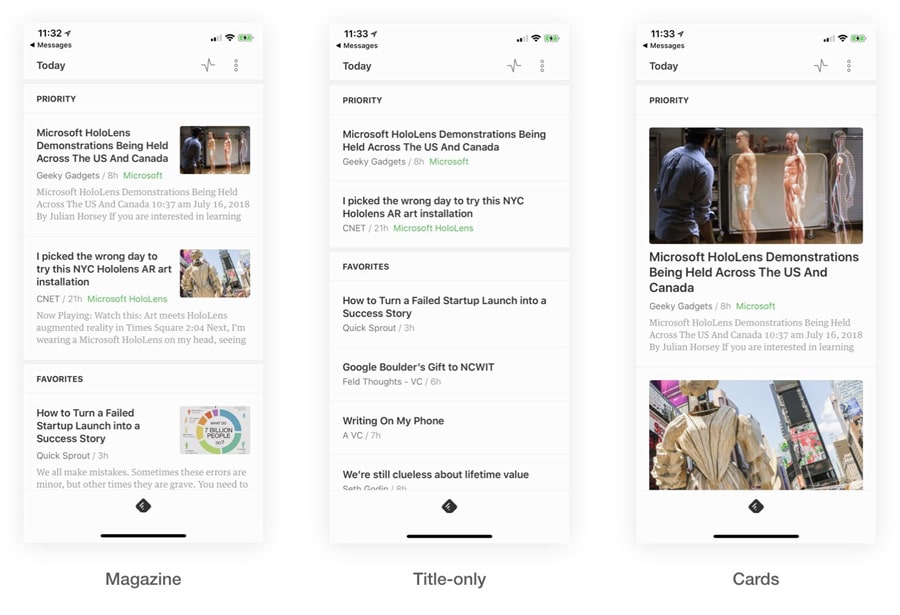Tap the cell signal icon in Cards status bar
Image resolution: width=900 pixels, height=615 pixels.
pos(829,38)
